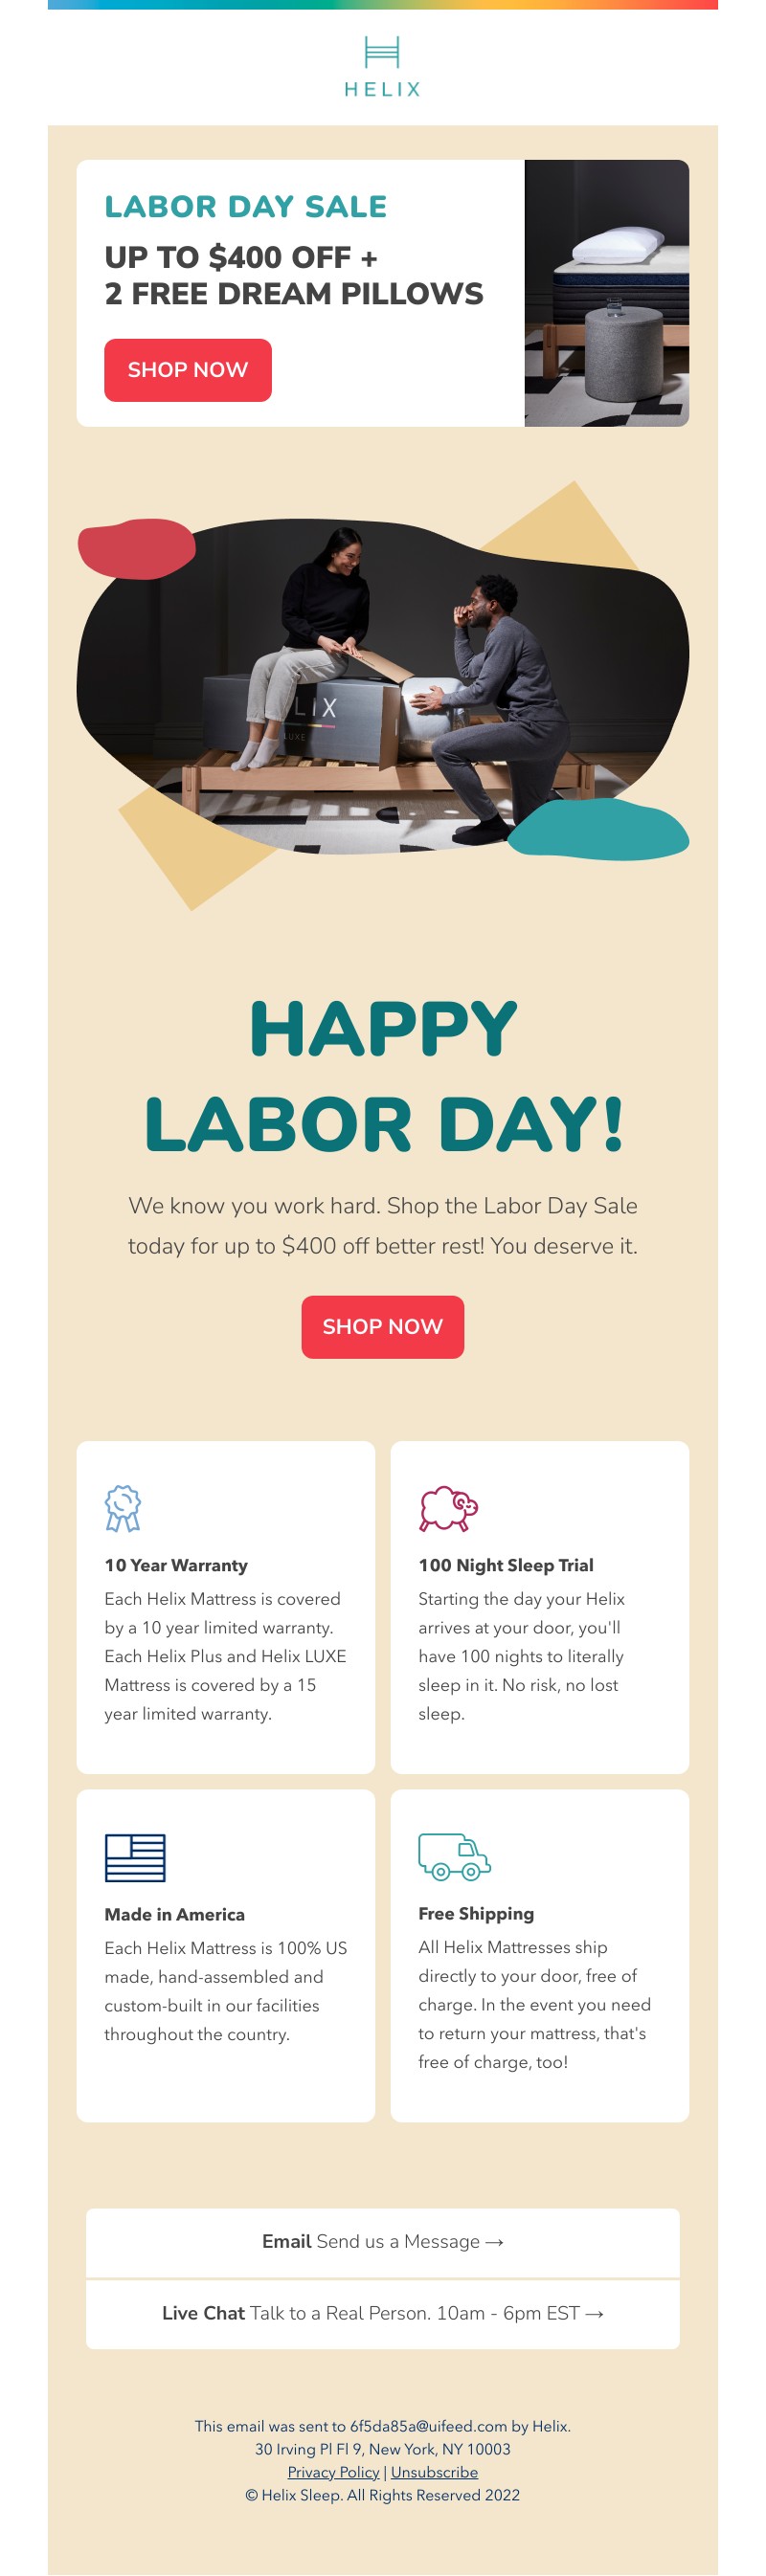The height and width of the screenshot is (2576, 766).
Task: Click the American flag icon
Action: click(135, 1857)
